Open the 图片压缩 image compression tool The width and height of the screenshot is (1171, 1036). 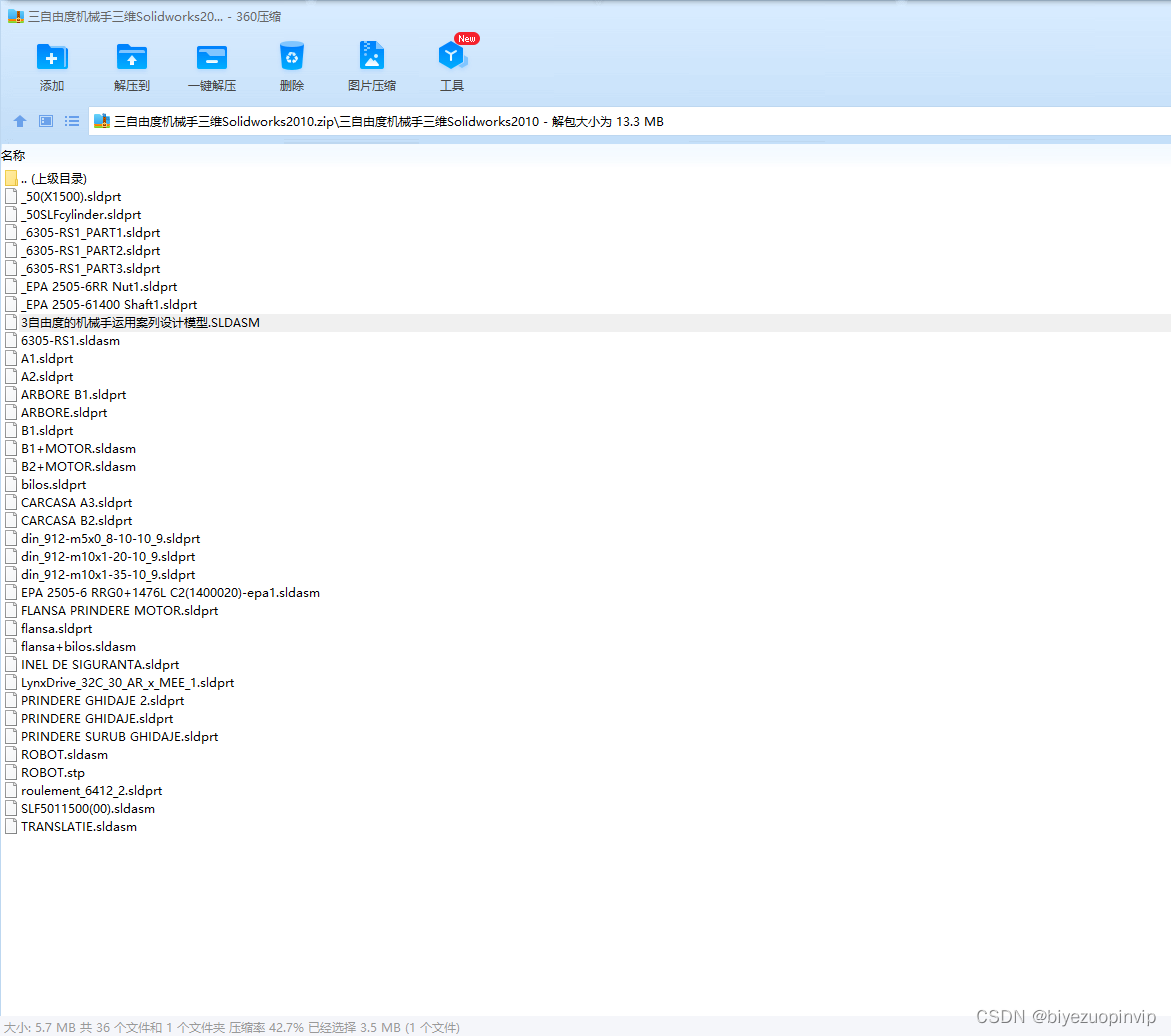(x=371, y=57)
